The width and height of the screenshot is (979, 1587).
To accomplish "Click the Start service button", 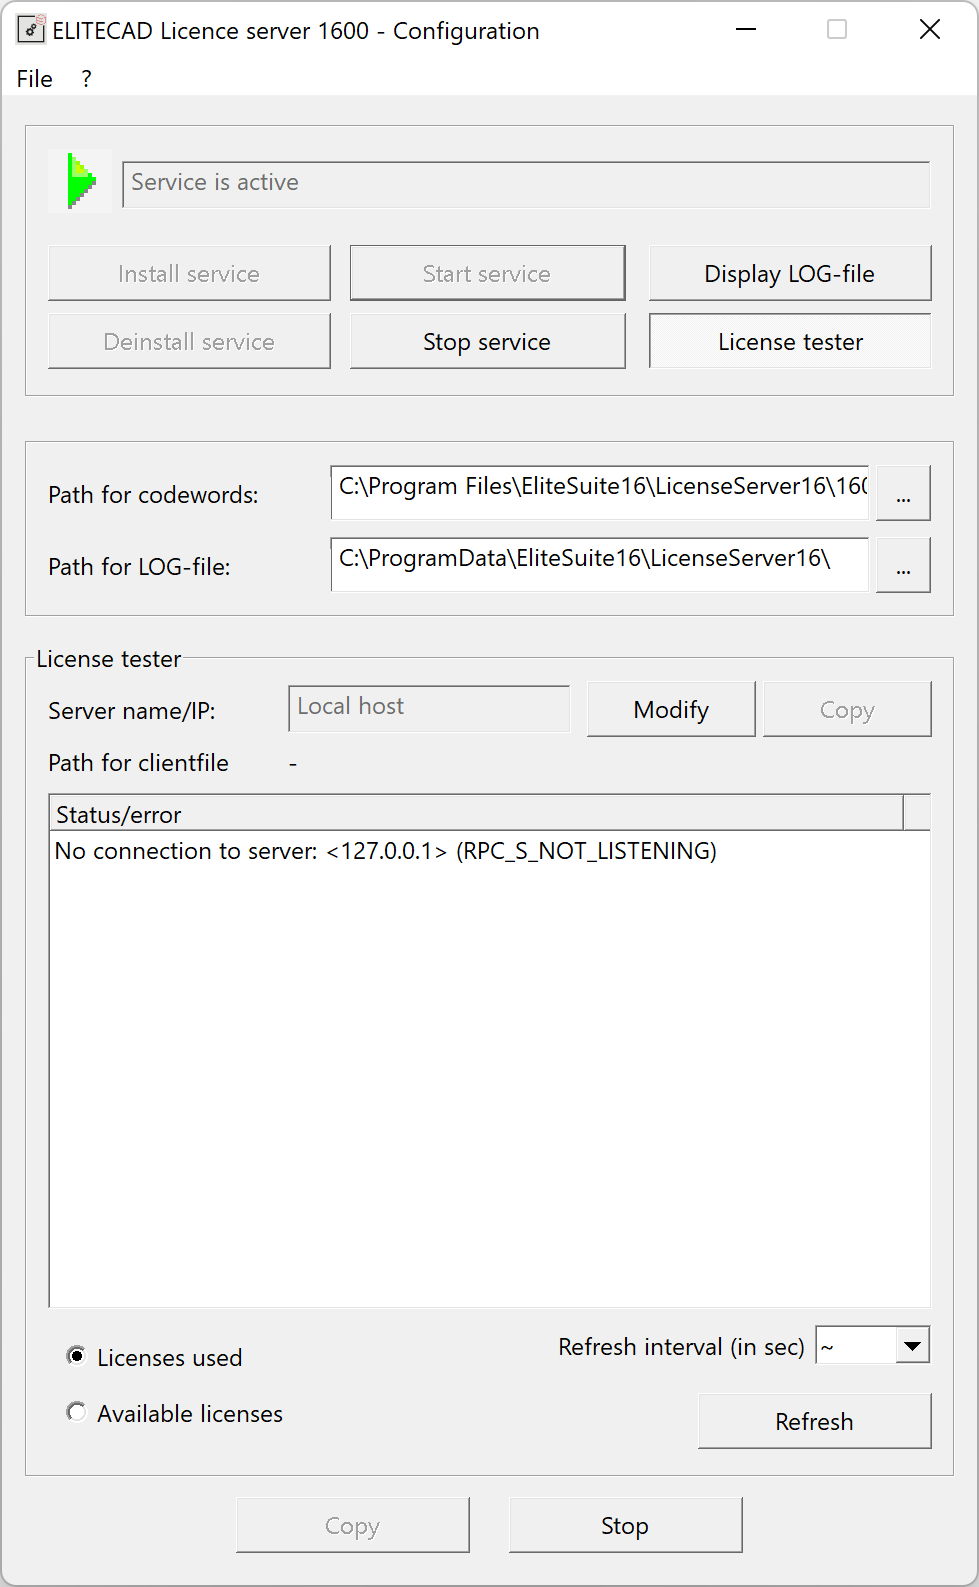I will tap(487, 273).
